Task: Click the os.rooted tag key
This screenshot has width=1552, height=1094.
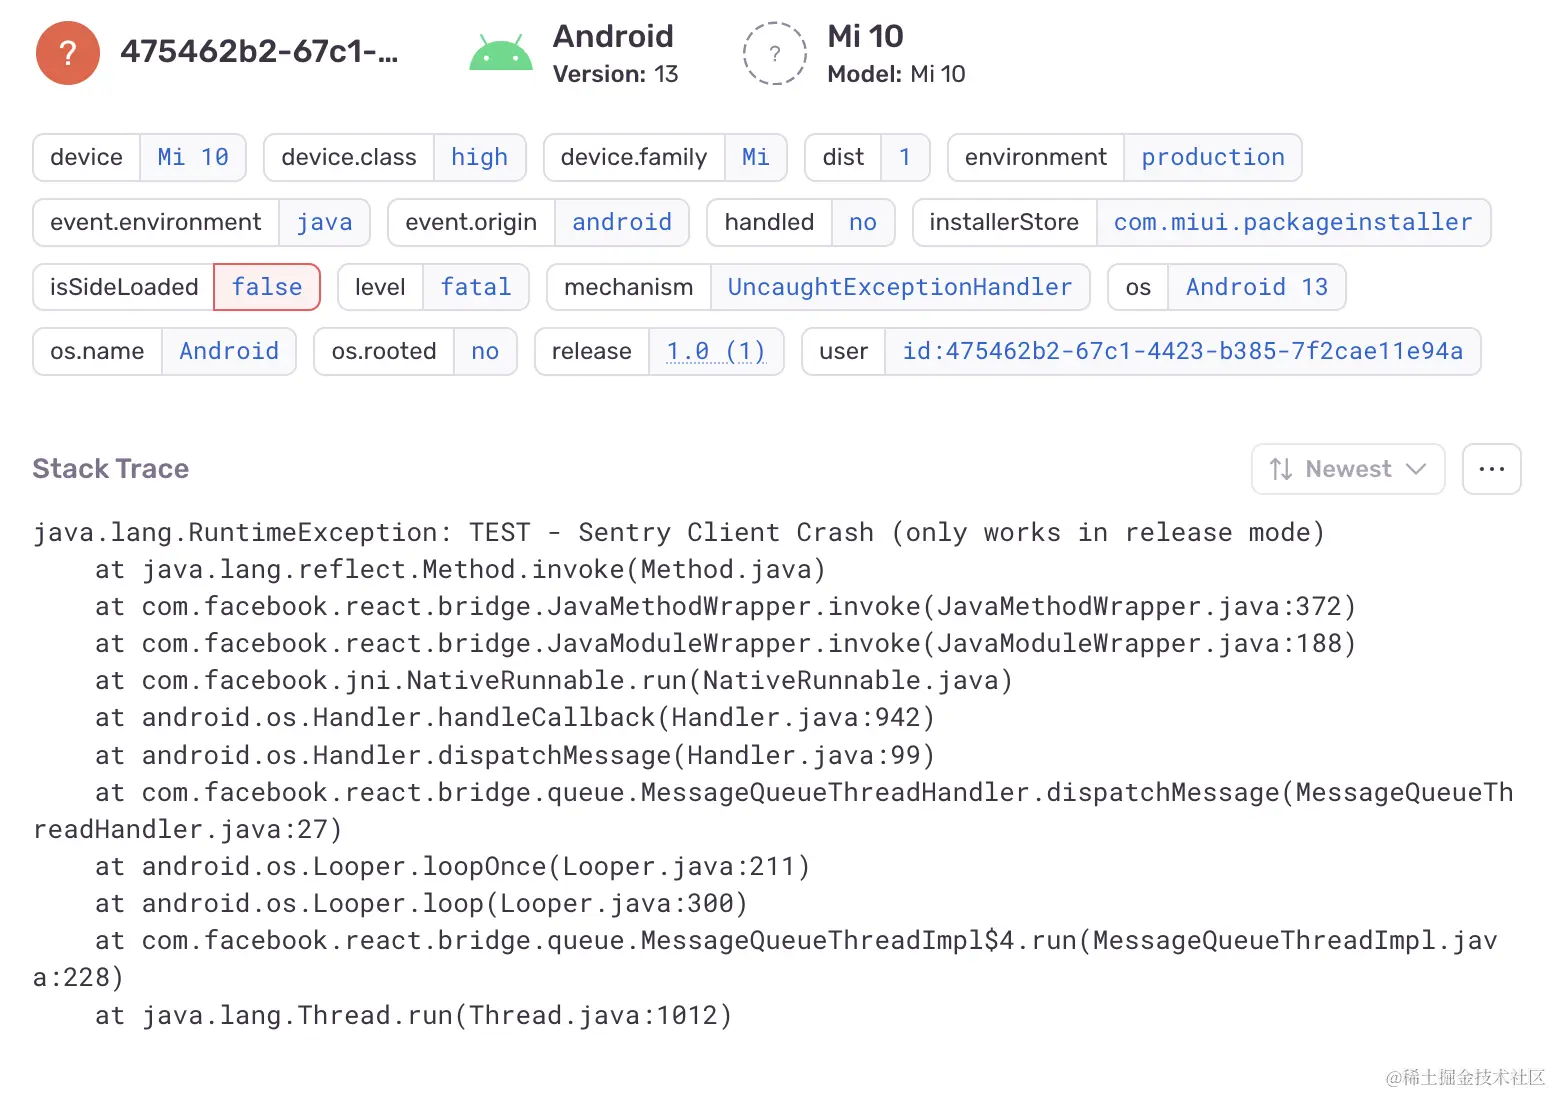Action: [x=384, y=351]
